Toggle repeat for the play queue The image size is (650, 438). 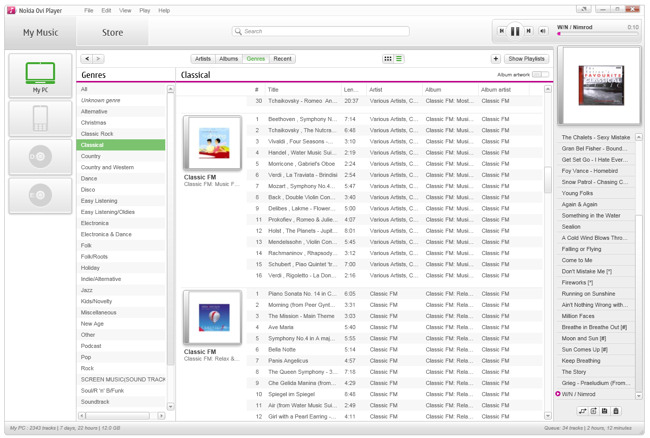point(594,411)
